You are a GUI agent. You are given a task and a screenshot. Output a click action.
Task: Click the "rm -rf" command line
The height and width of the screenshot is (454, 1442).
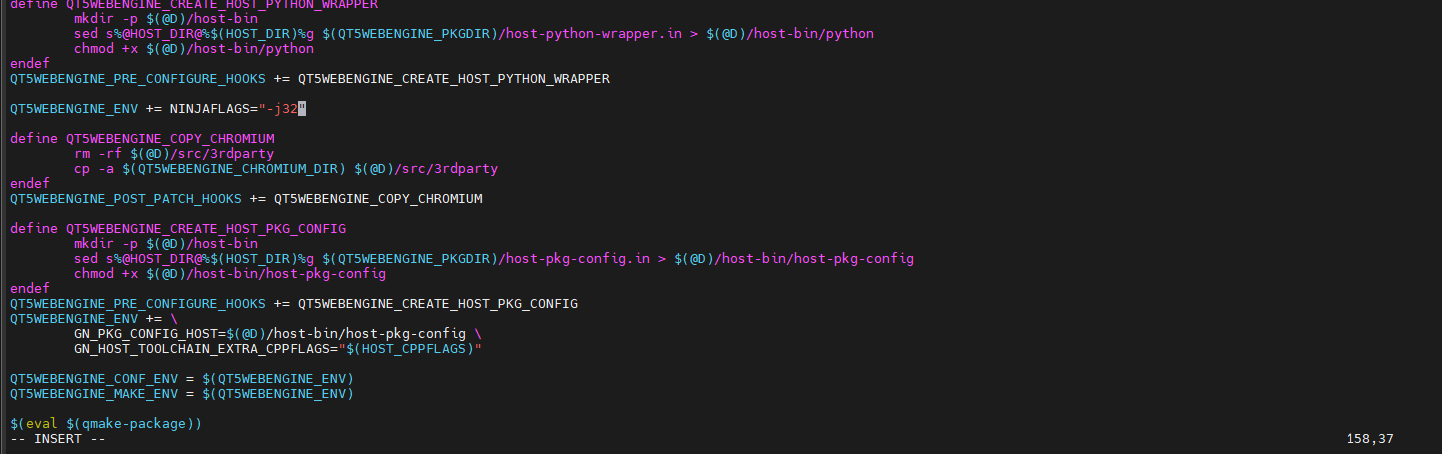(174, 153)
